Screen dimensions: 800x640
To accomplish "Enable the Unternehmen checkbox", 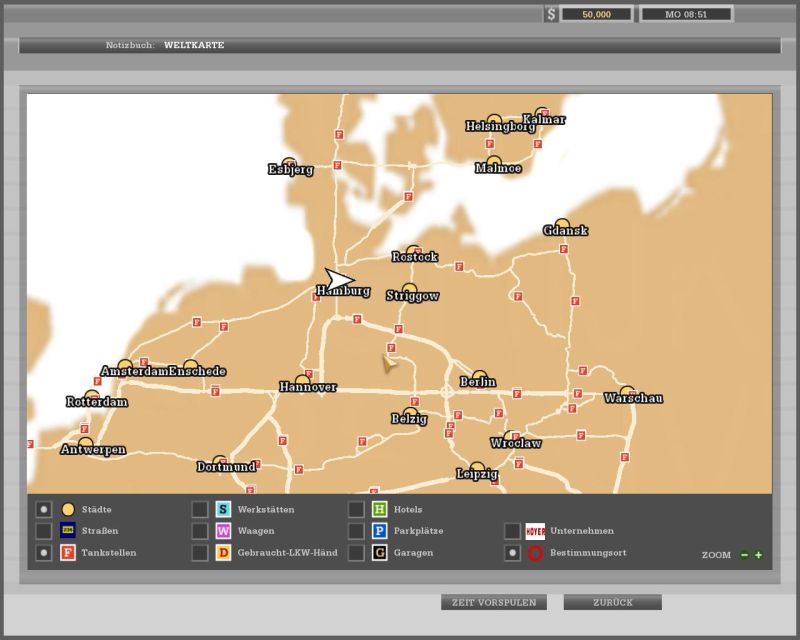I will (512, 531).
